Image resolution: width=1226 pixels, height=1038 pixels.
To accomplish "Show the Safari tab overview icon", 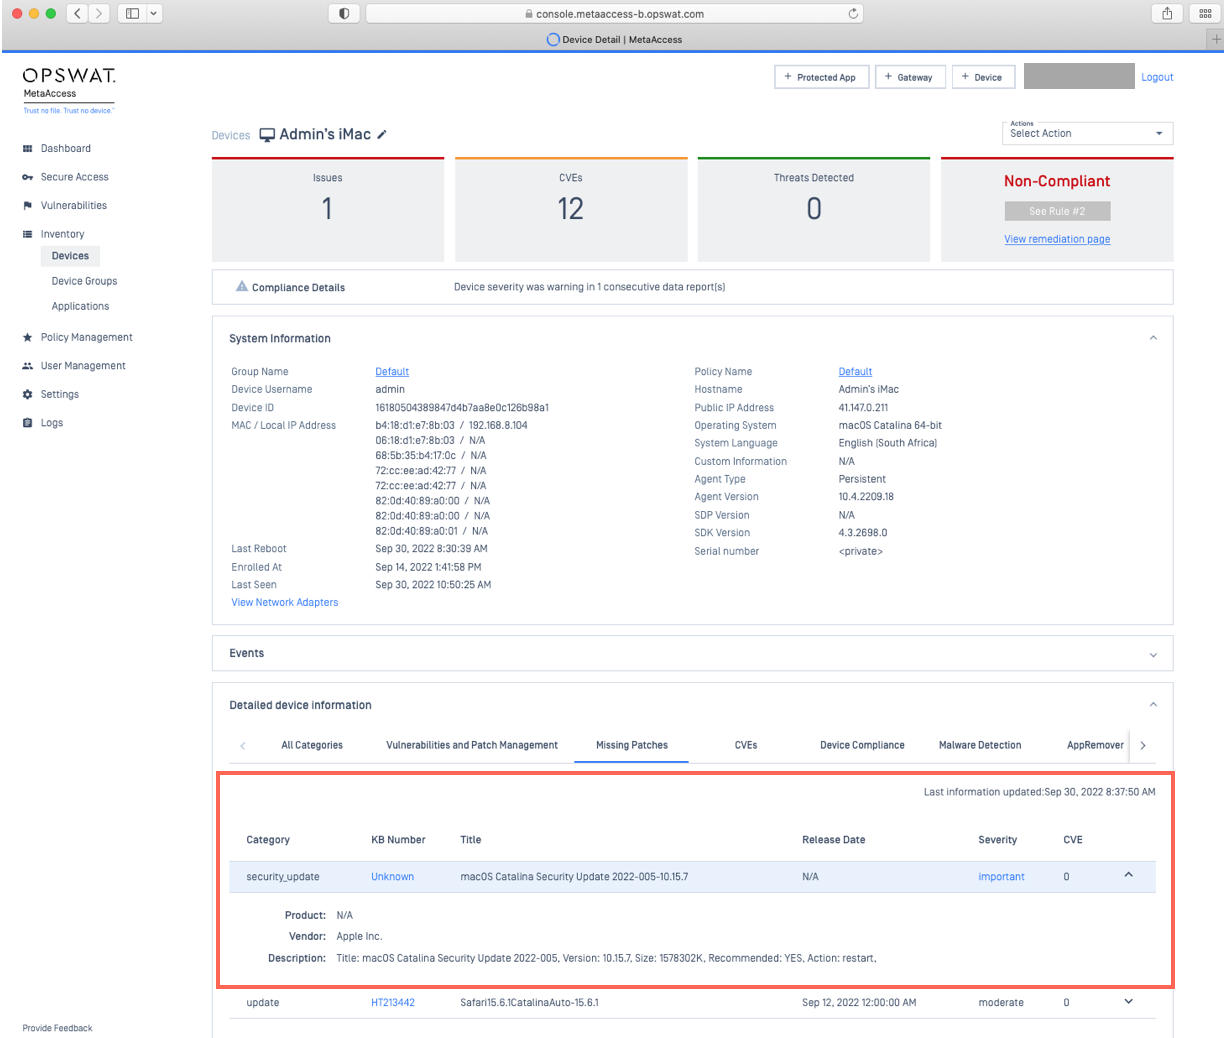I will (1205, 14).
